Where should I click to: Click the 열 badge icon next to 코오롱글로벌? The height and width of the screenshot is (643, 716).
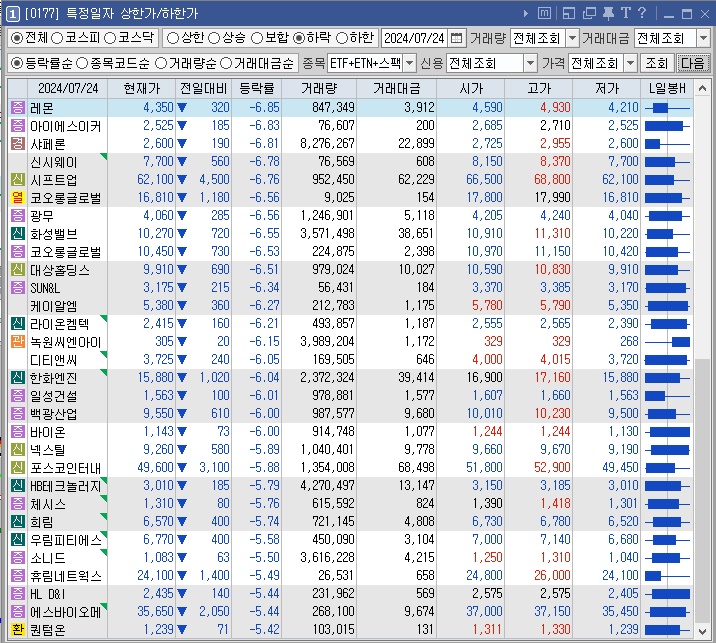18,198
